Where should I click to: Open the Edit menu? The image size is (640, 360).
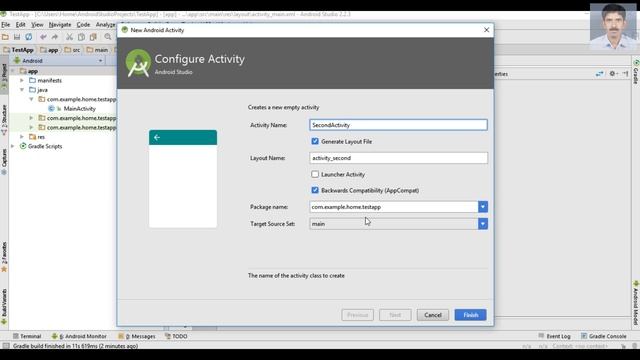[x=20, y=25]
